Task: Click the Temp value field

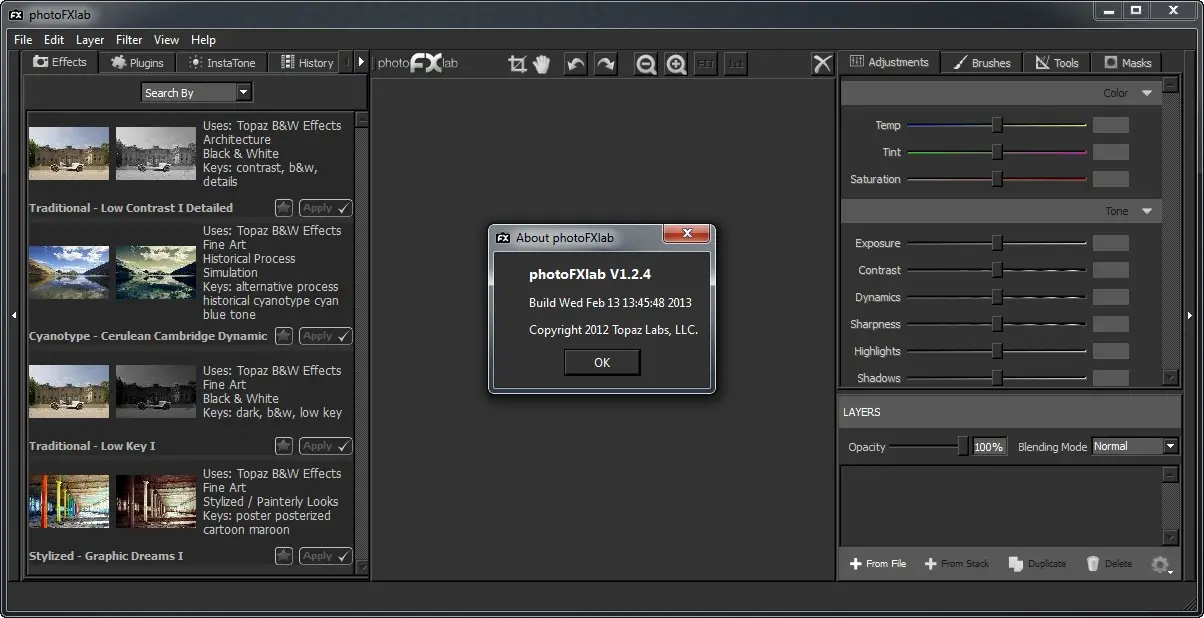Action: click(x=1111, y=125)
